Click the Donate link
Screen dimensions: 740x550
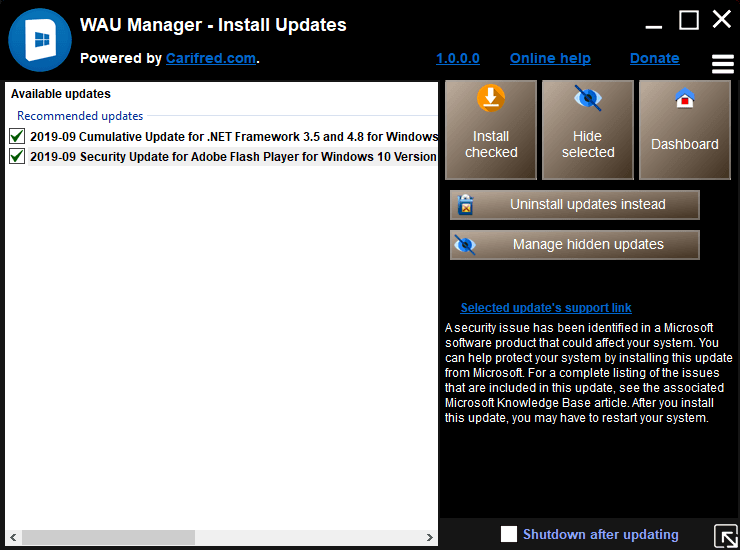654,58
